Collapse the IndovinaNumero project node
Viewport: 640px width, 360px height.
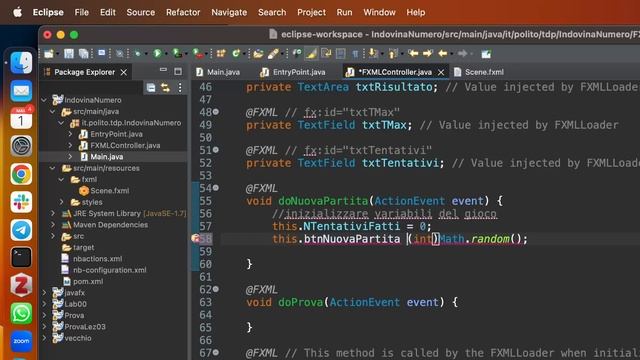click(44, 100)
